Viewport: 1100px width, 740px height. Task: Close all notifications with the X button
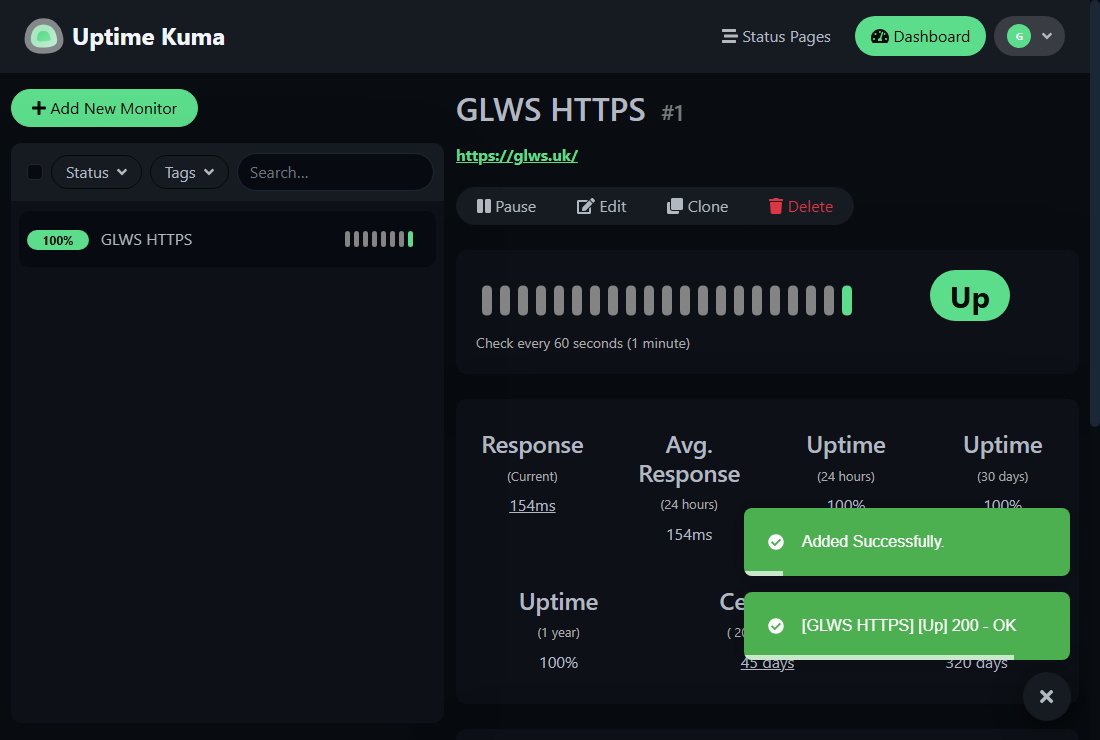[1046, 697]
